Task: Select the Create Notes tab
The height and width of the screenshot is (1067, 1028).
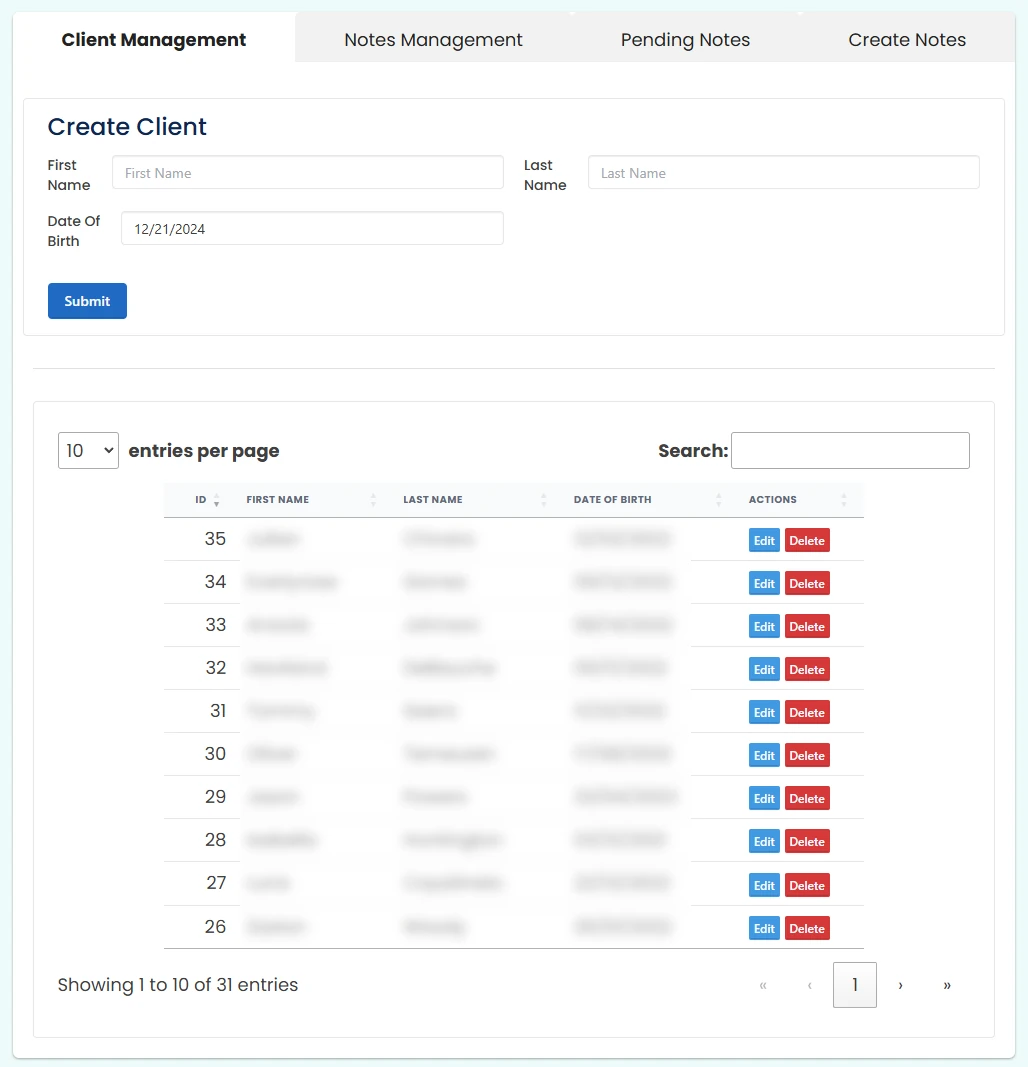Action: 907,40
